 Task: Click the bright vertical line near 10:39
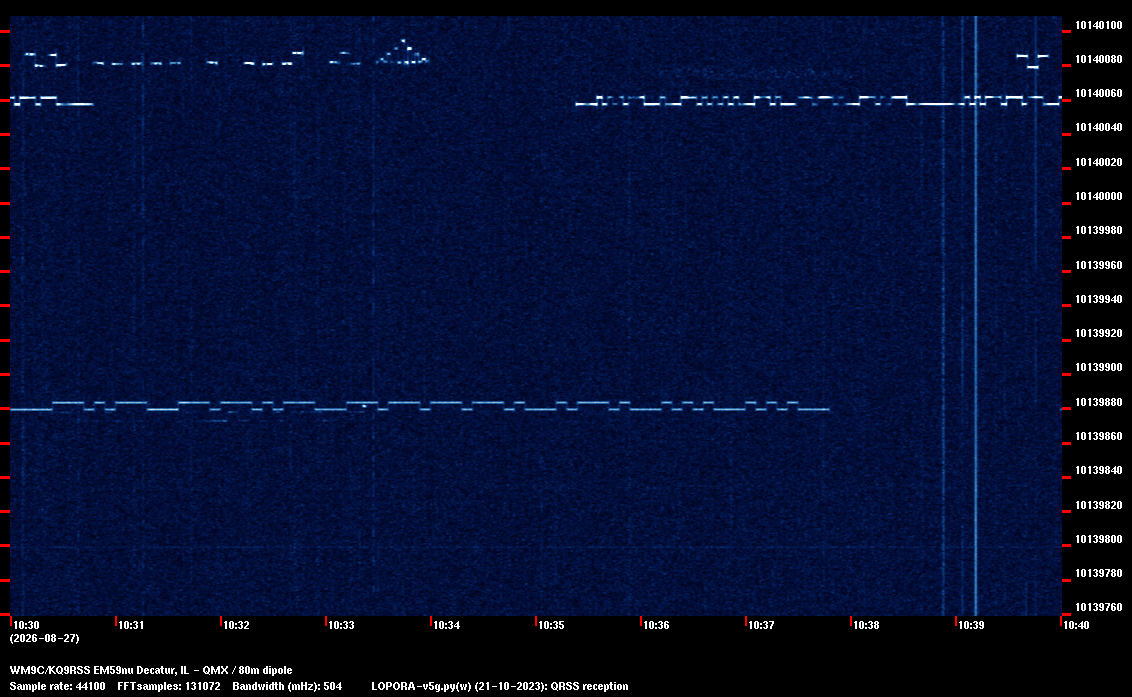pos(975,316)
